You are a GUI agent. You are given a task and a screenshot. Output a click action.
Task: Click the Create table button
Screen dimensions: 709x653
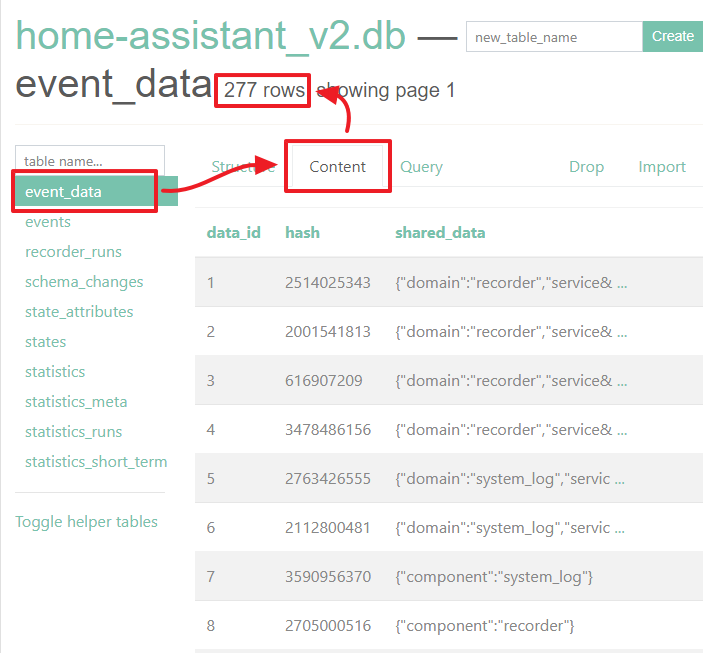coord(673,37)
